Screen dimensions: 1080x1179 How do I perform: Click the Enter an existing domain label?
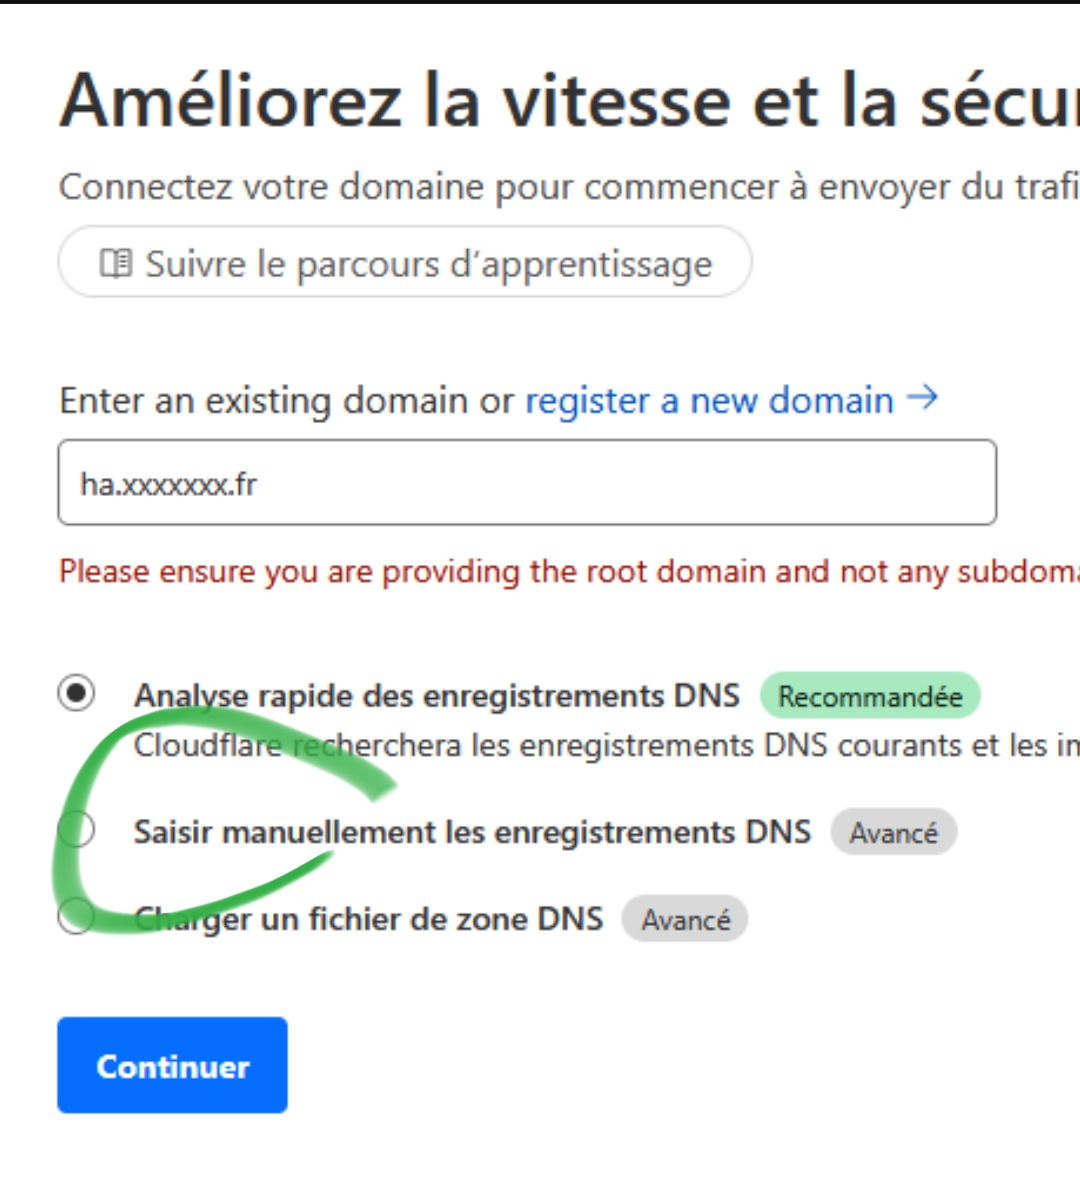[x=287, y=400]
